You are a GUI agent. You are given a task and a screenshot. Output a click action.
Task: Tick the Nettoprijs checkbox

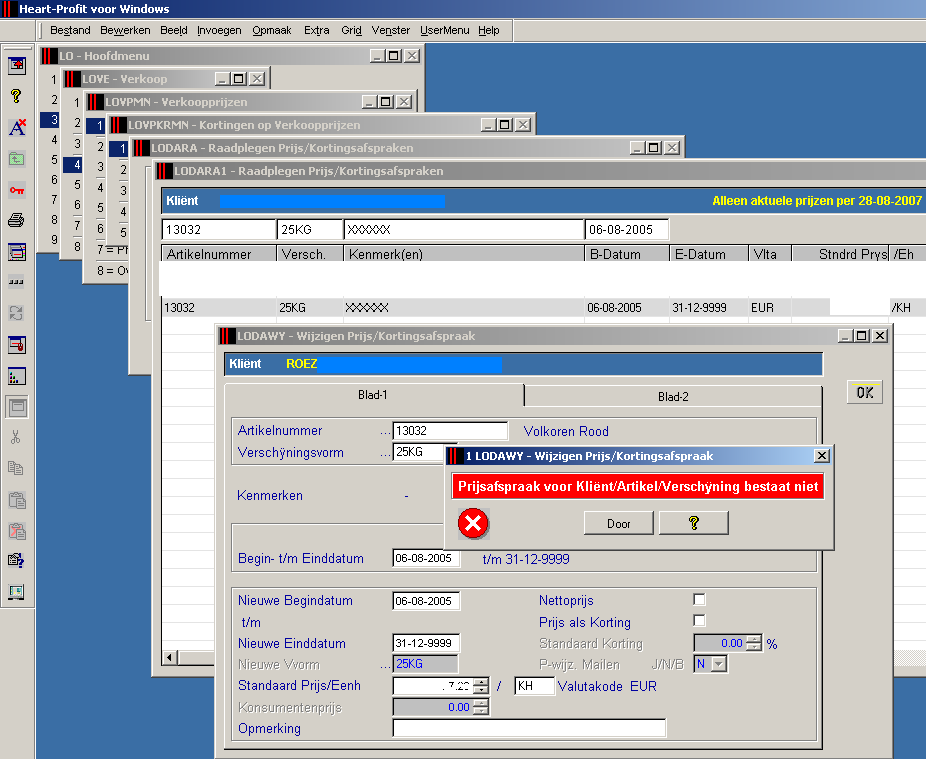pyautogui.click(x=699, y=600)
